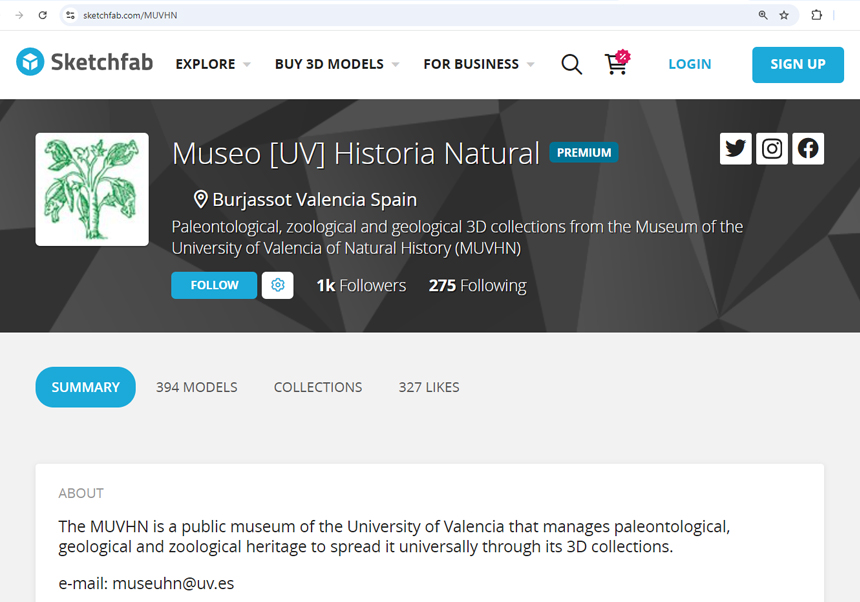This screenshot has width=860, height=602.
Task: Switch to the Summary tab
Action: pos(86,387)
